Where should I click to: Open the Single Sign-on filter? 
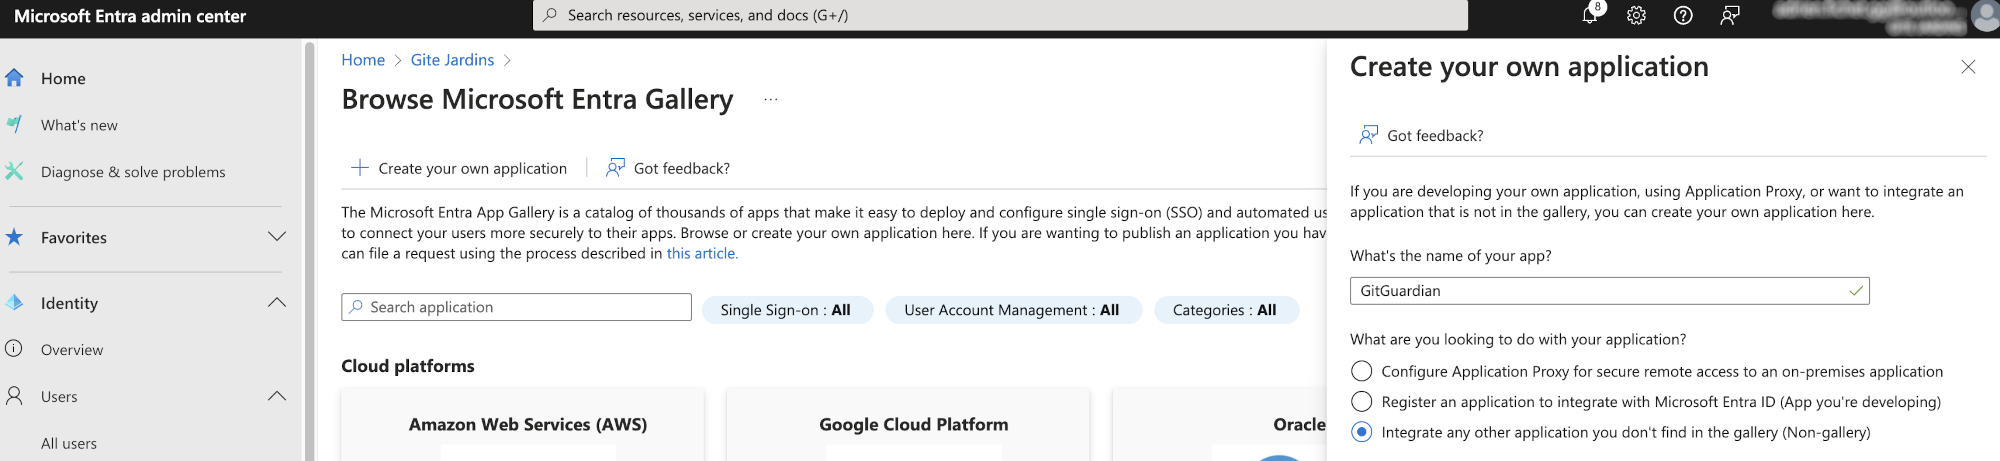point(787,310)
